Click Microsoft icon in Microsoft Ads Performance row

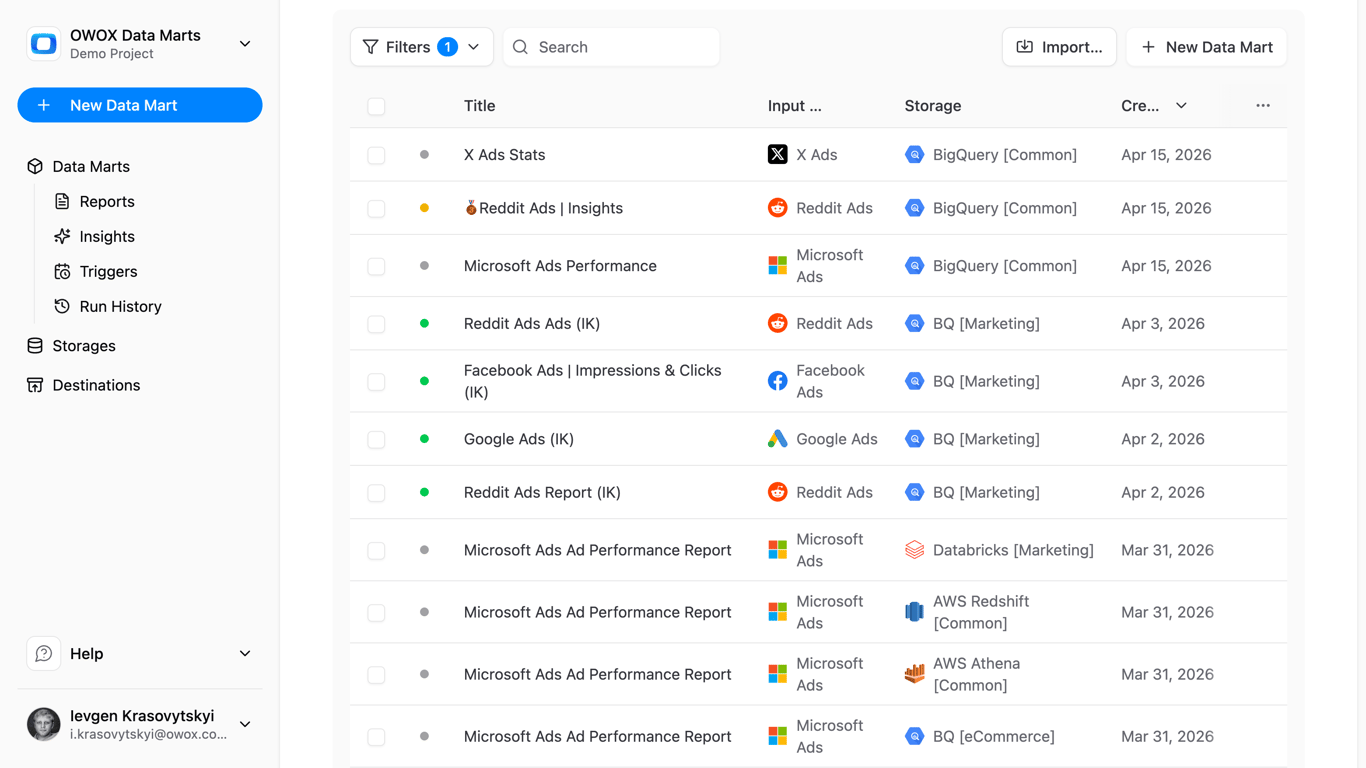coord(777,266)
